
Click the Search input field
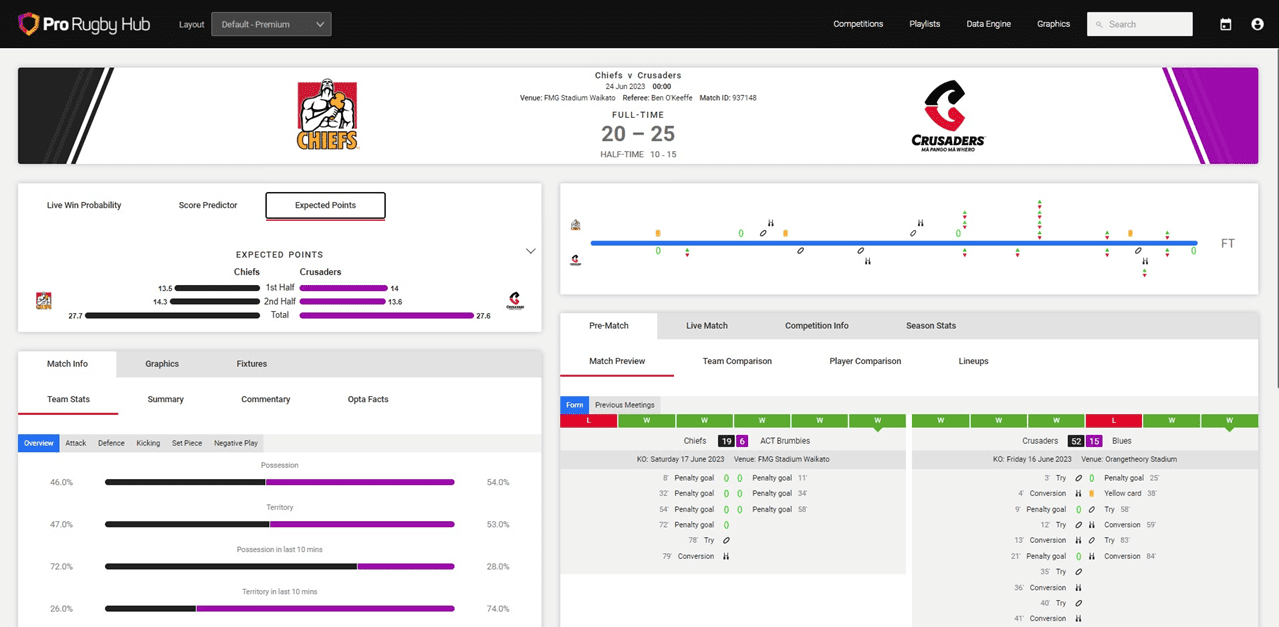pos(1147,24)
